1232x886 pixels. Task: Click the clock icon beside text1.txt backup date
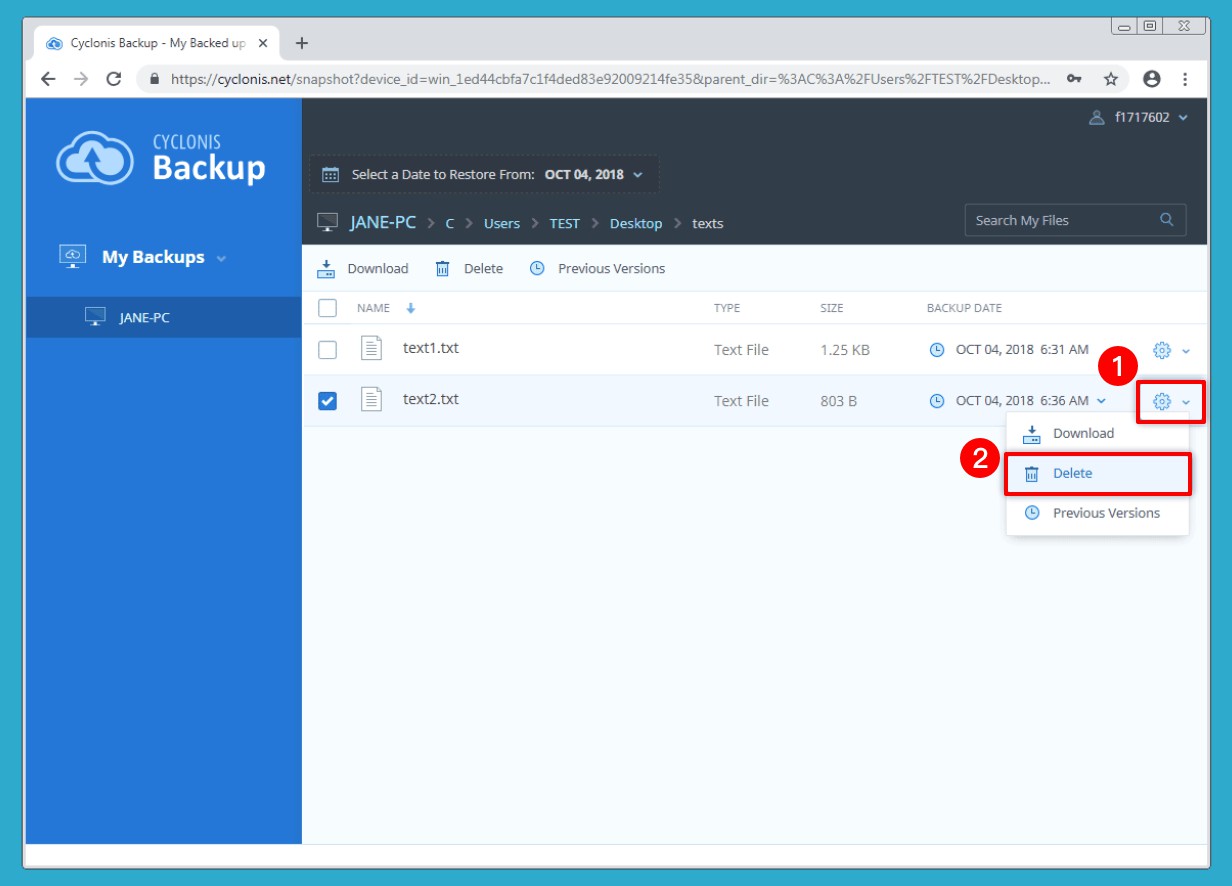tap(937, 350)
